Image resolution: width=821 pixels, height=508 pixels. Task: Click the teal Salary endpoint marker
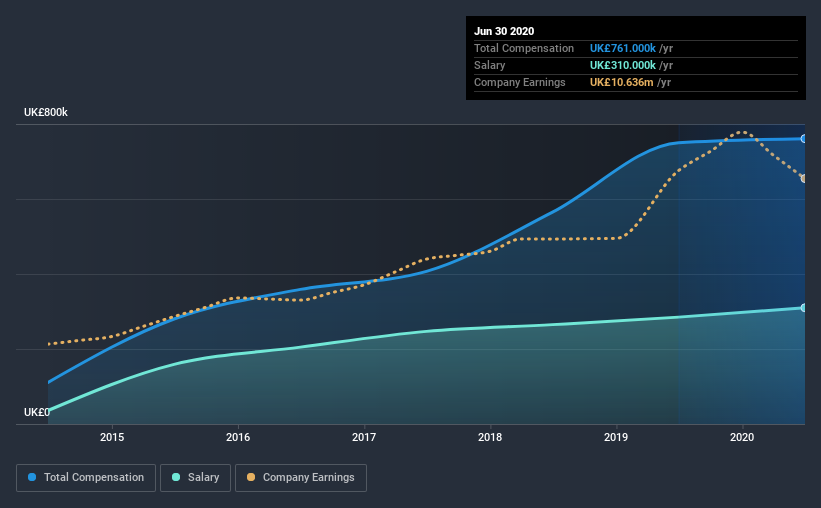(x=803, y=308)
